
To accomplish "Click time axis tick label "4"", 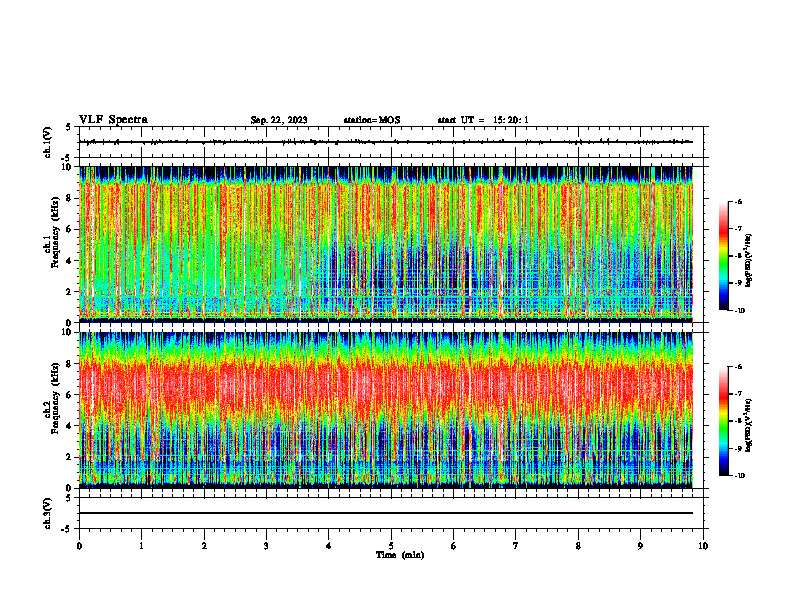I will (x=329, y=546).
